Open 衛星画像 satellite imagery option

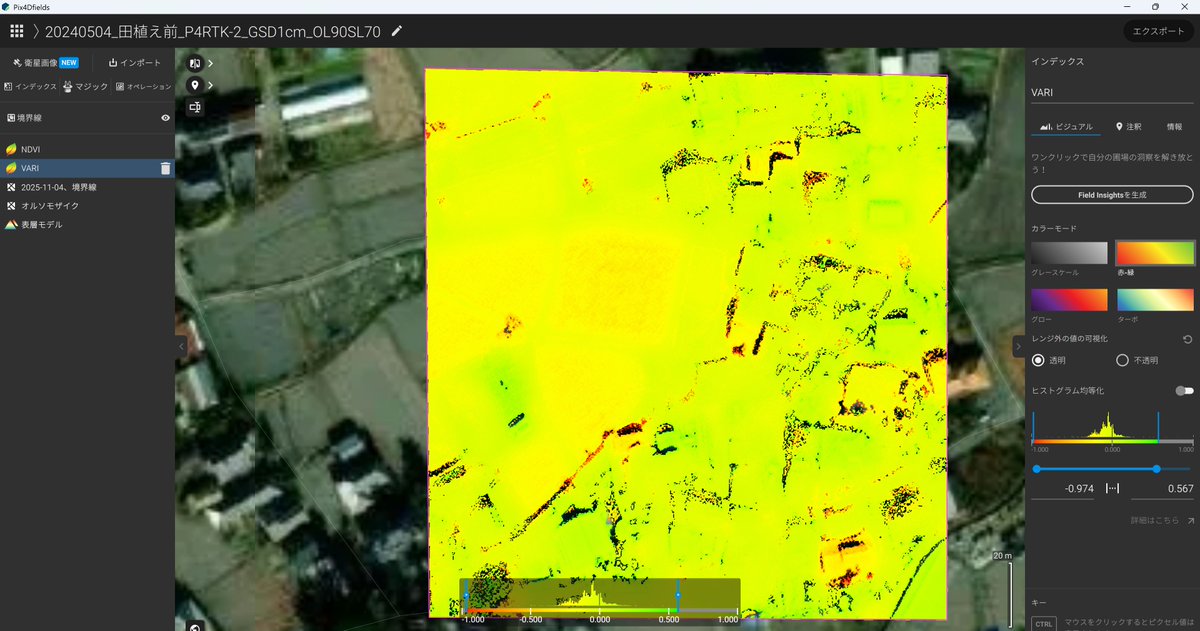point(45,62)
